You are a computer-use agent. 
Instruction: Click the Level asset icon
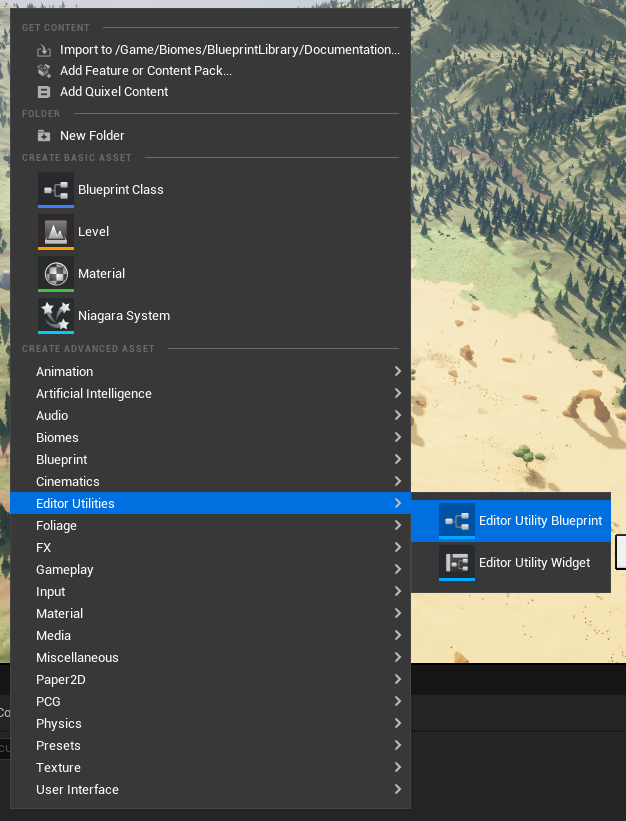point(56,231)
